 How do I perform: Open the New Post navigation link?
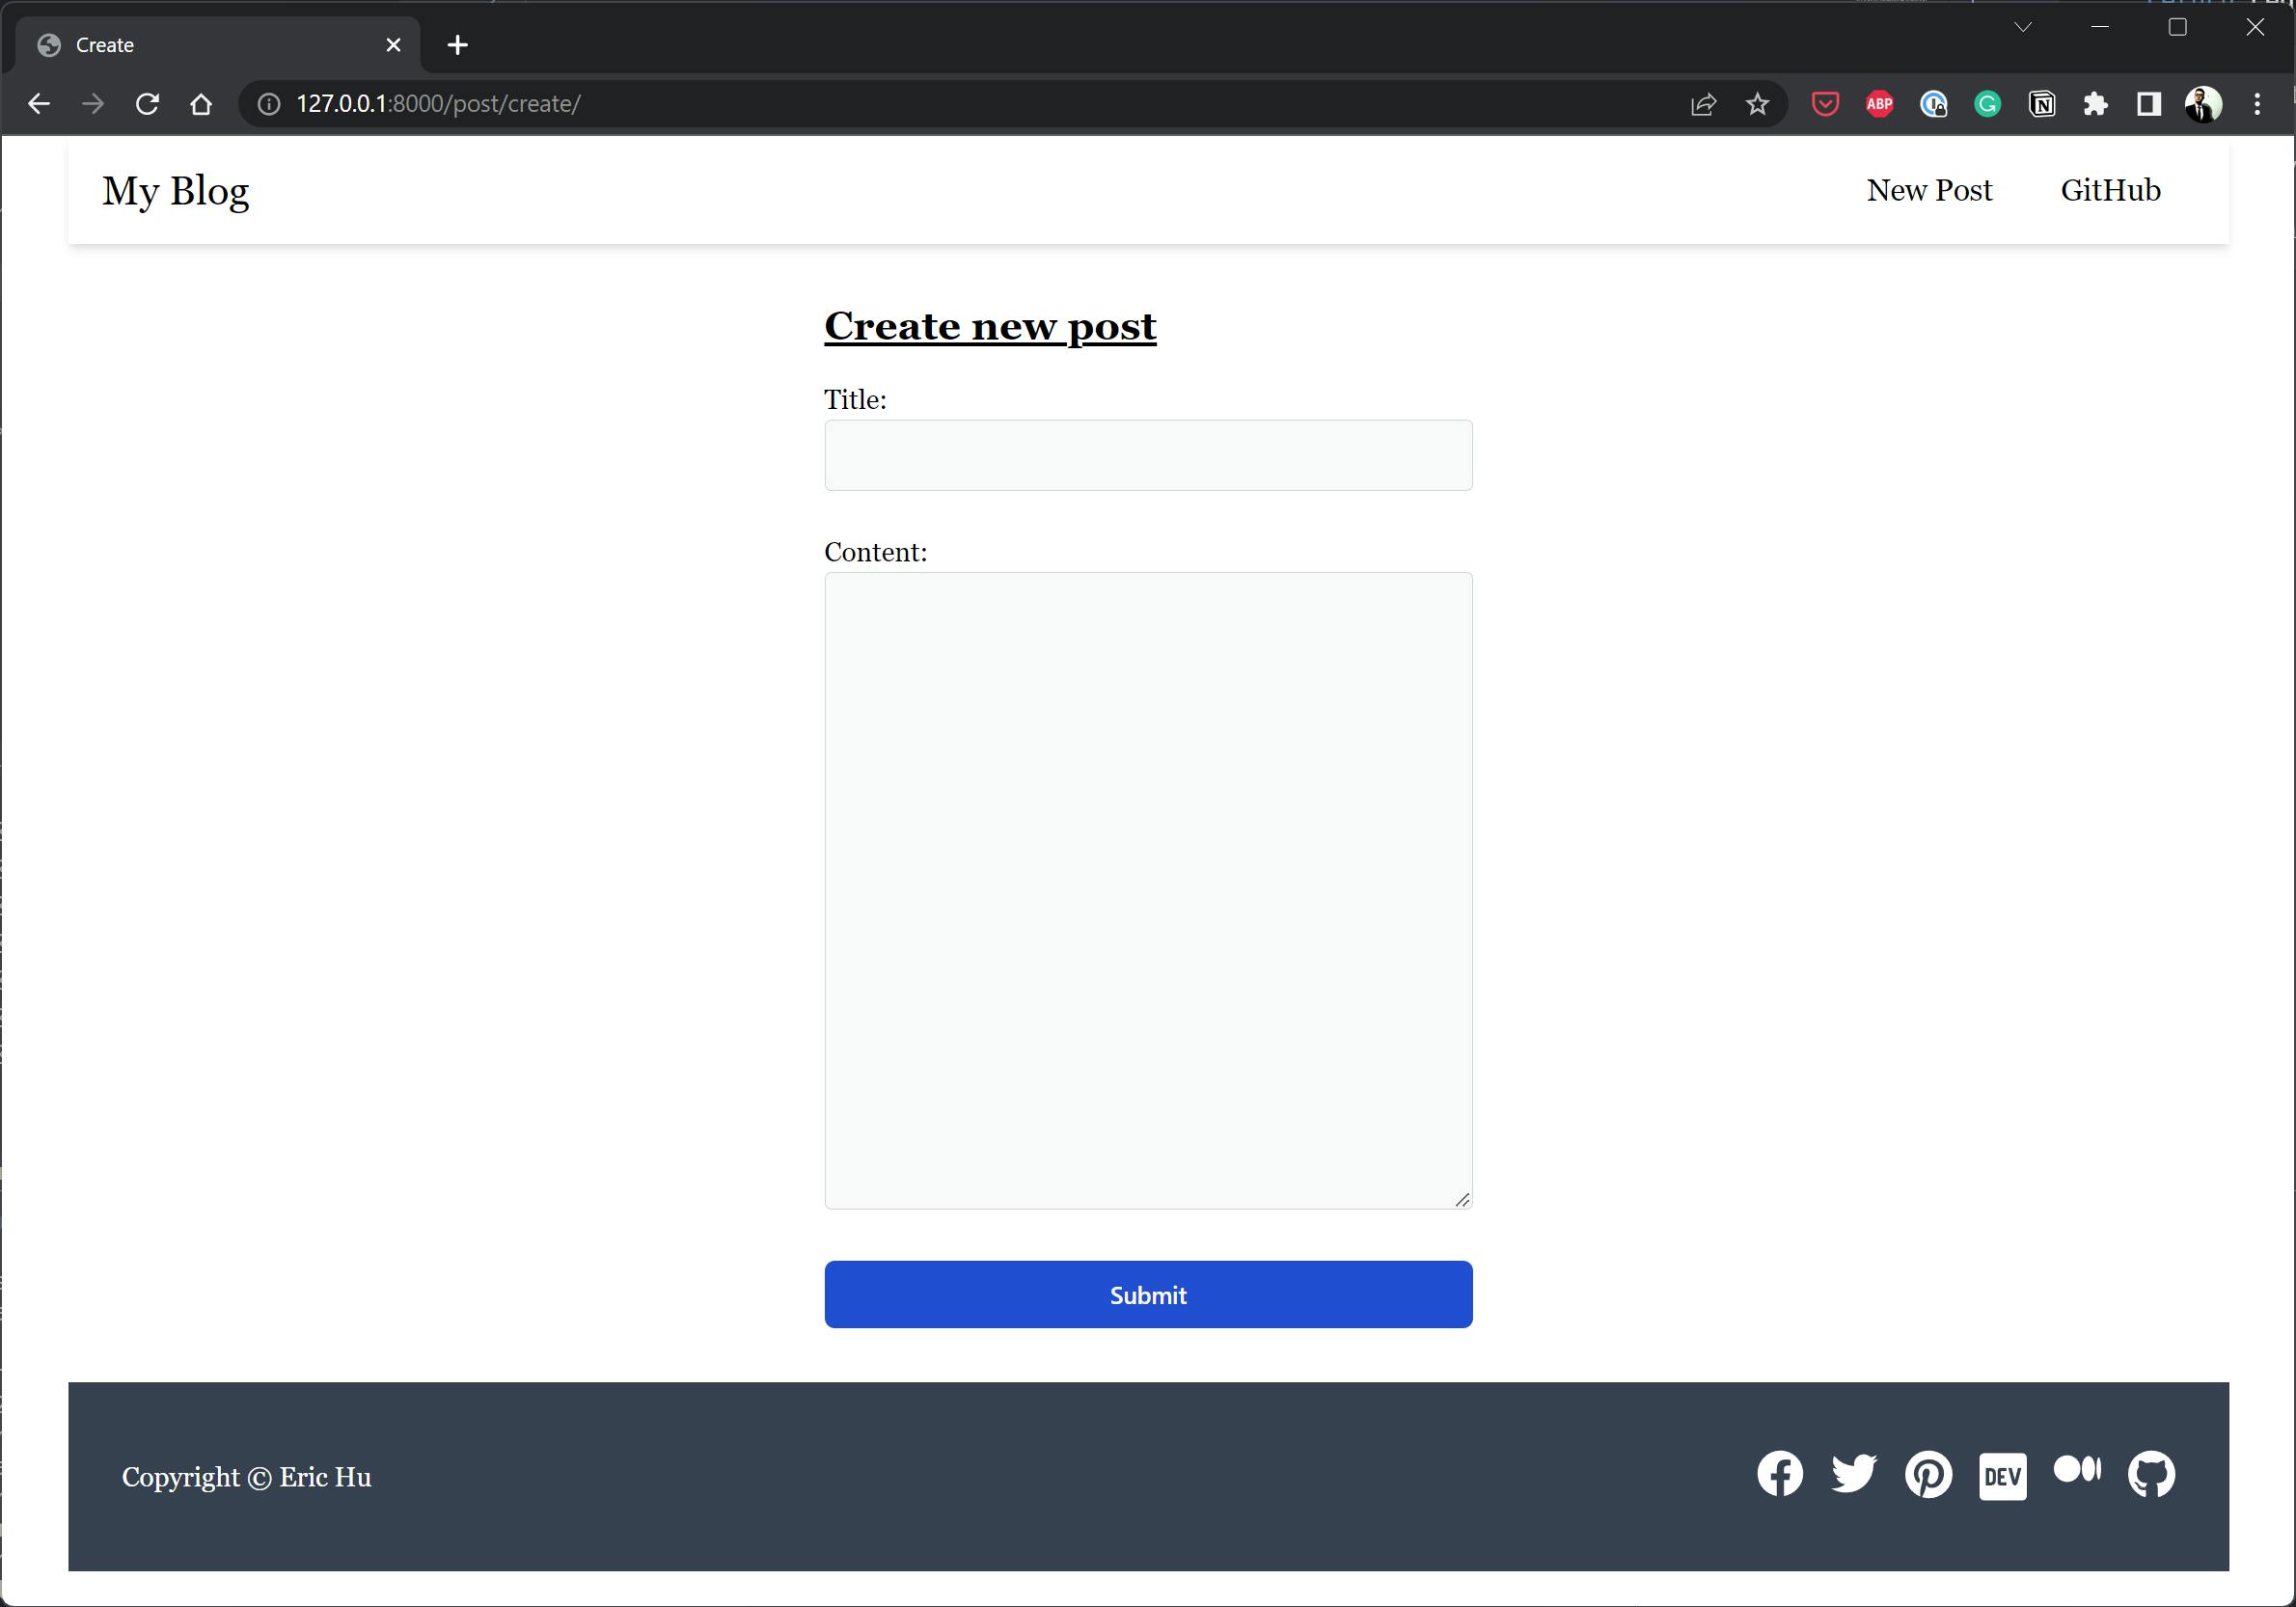coord(1929,190)
